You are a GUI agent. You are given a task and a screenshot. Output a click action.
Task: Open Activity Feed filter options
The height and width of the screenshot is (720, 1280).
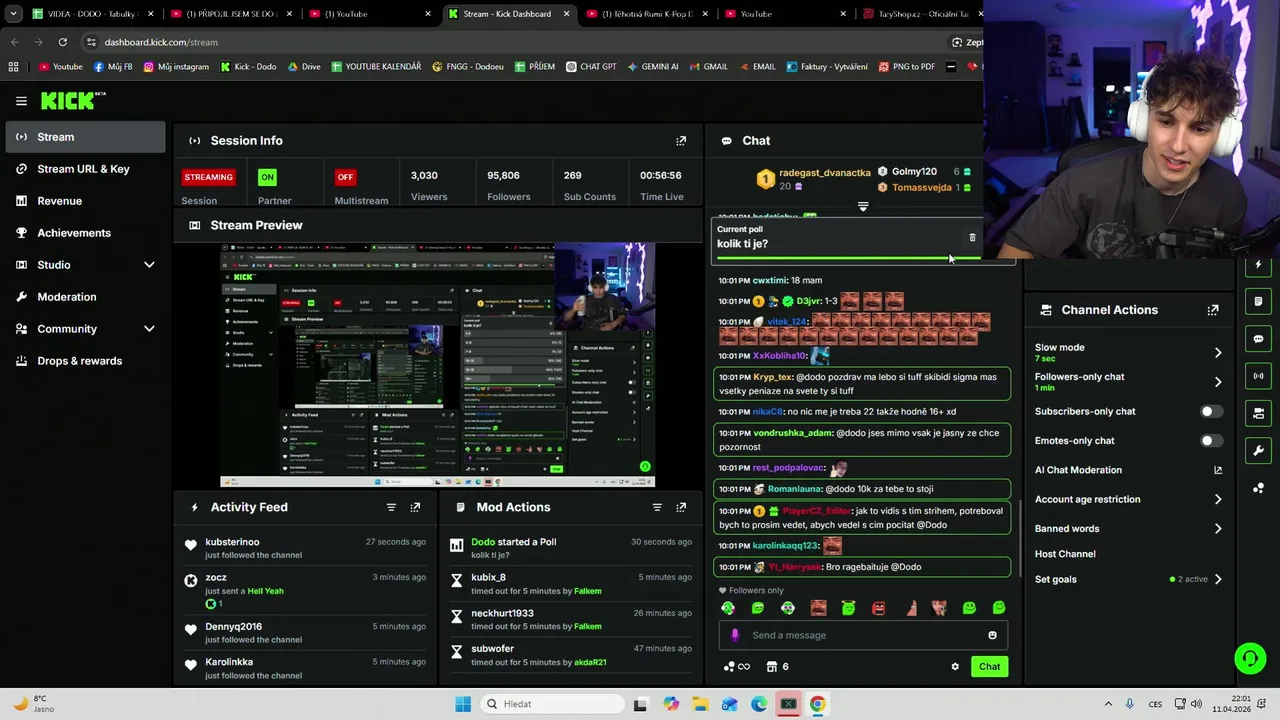point(391,507)
